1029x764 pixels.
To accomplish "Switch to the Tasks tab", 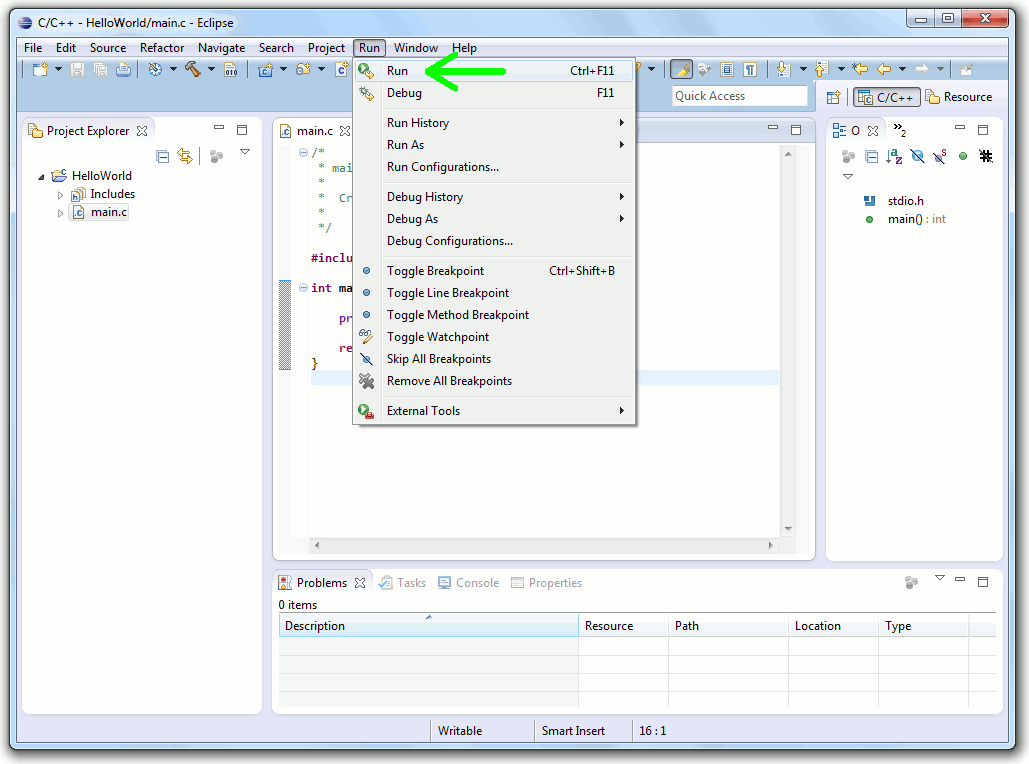I will (x=403, y=583).
